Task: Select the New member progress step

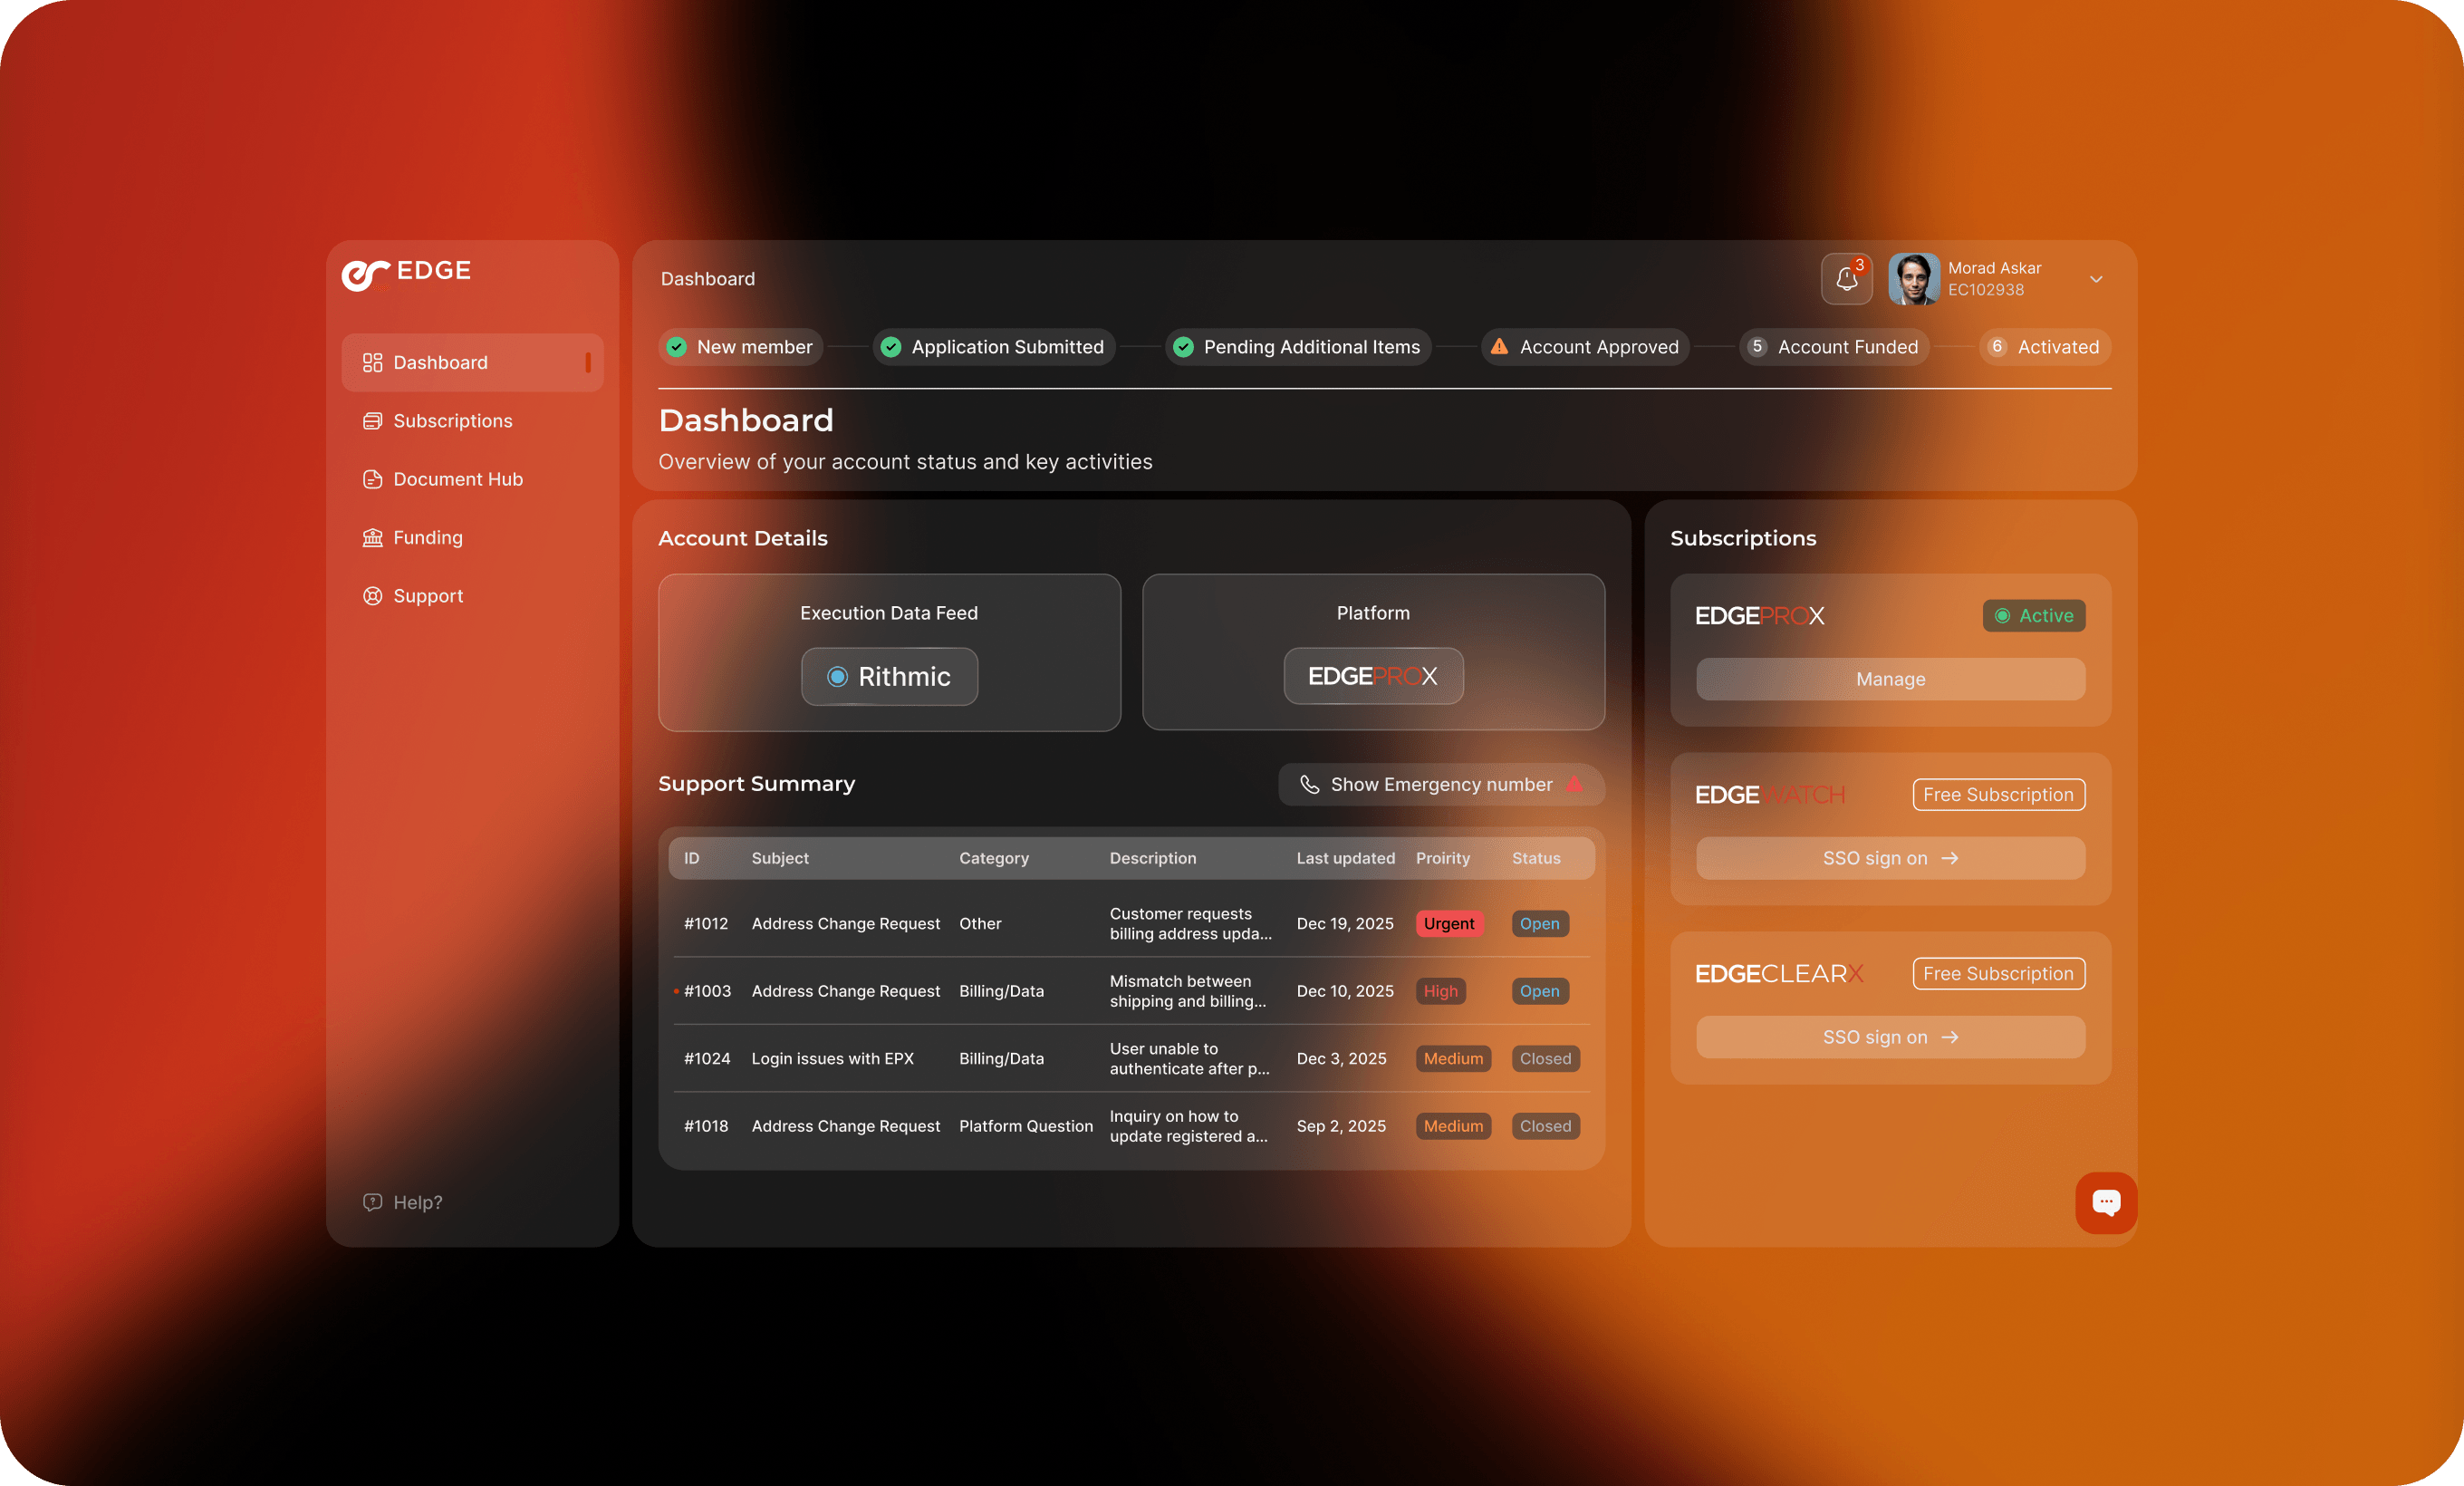Action: (741, 347)
